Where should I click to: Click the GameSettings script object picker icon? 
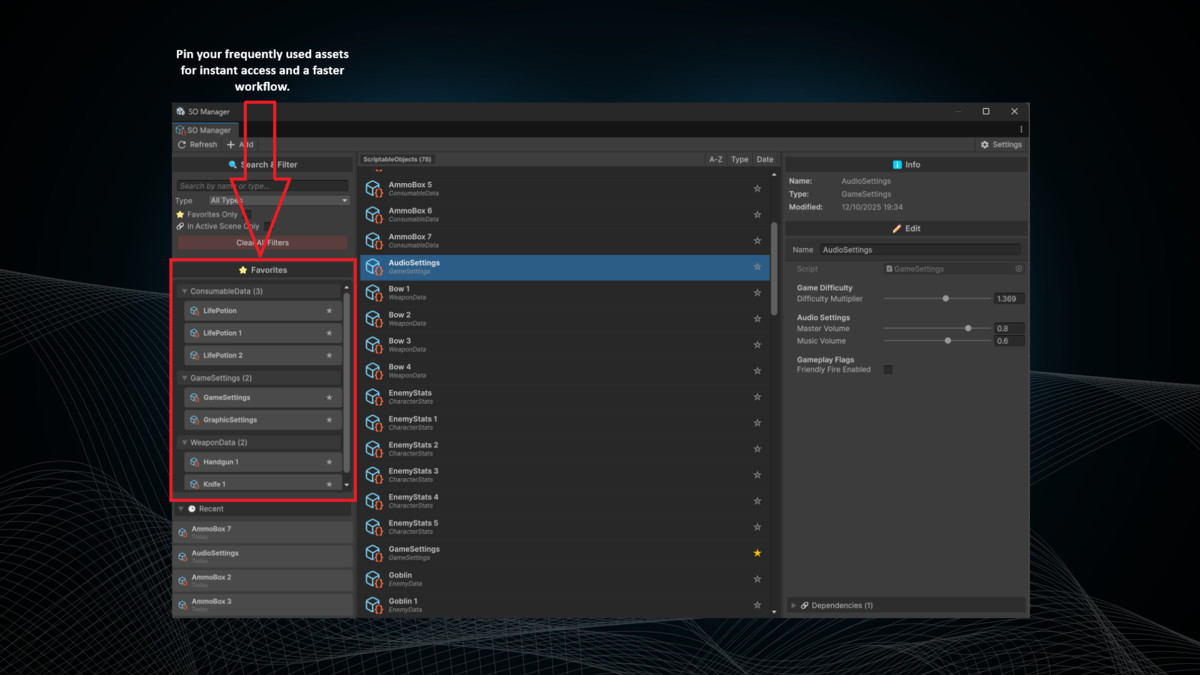1019,269
